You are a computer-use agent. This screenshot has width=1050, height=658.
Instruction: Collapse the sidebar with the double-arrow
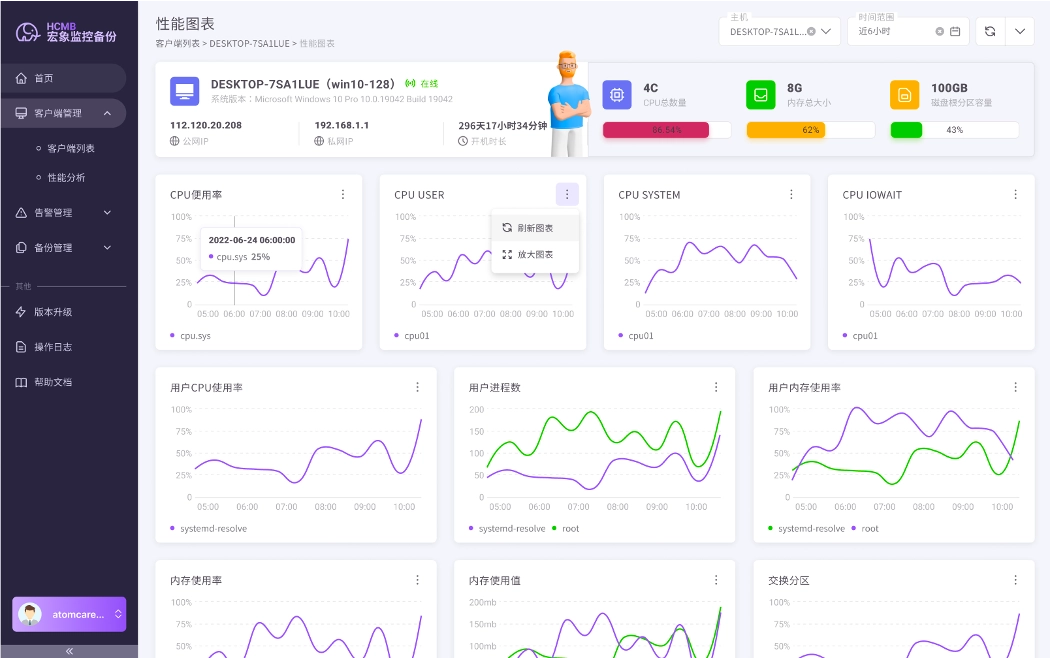pos(69,651)
